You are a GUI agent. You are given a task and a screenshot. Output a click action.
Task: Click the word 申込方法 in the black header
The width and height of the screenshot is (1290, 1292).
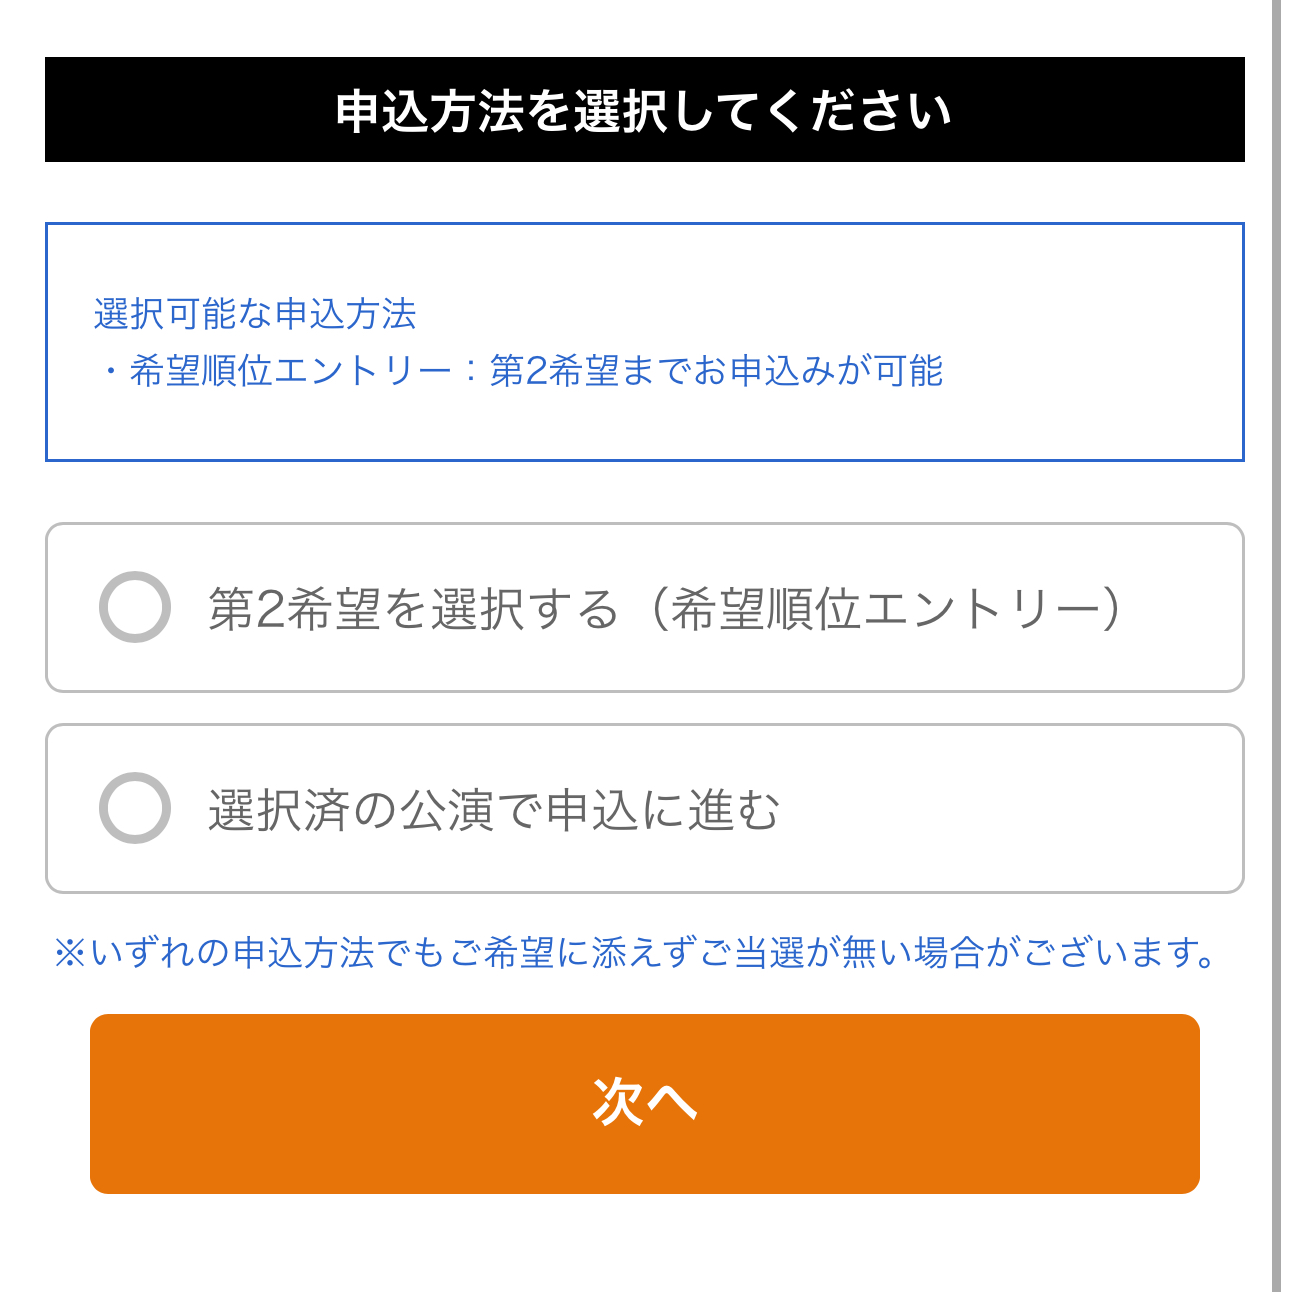coord(430,110)
